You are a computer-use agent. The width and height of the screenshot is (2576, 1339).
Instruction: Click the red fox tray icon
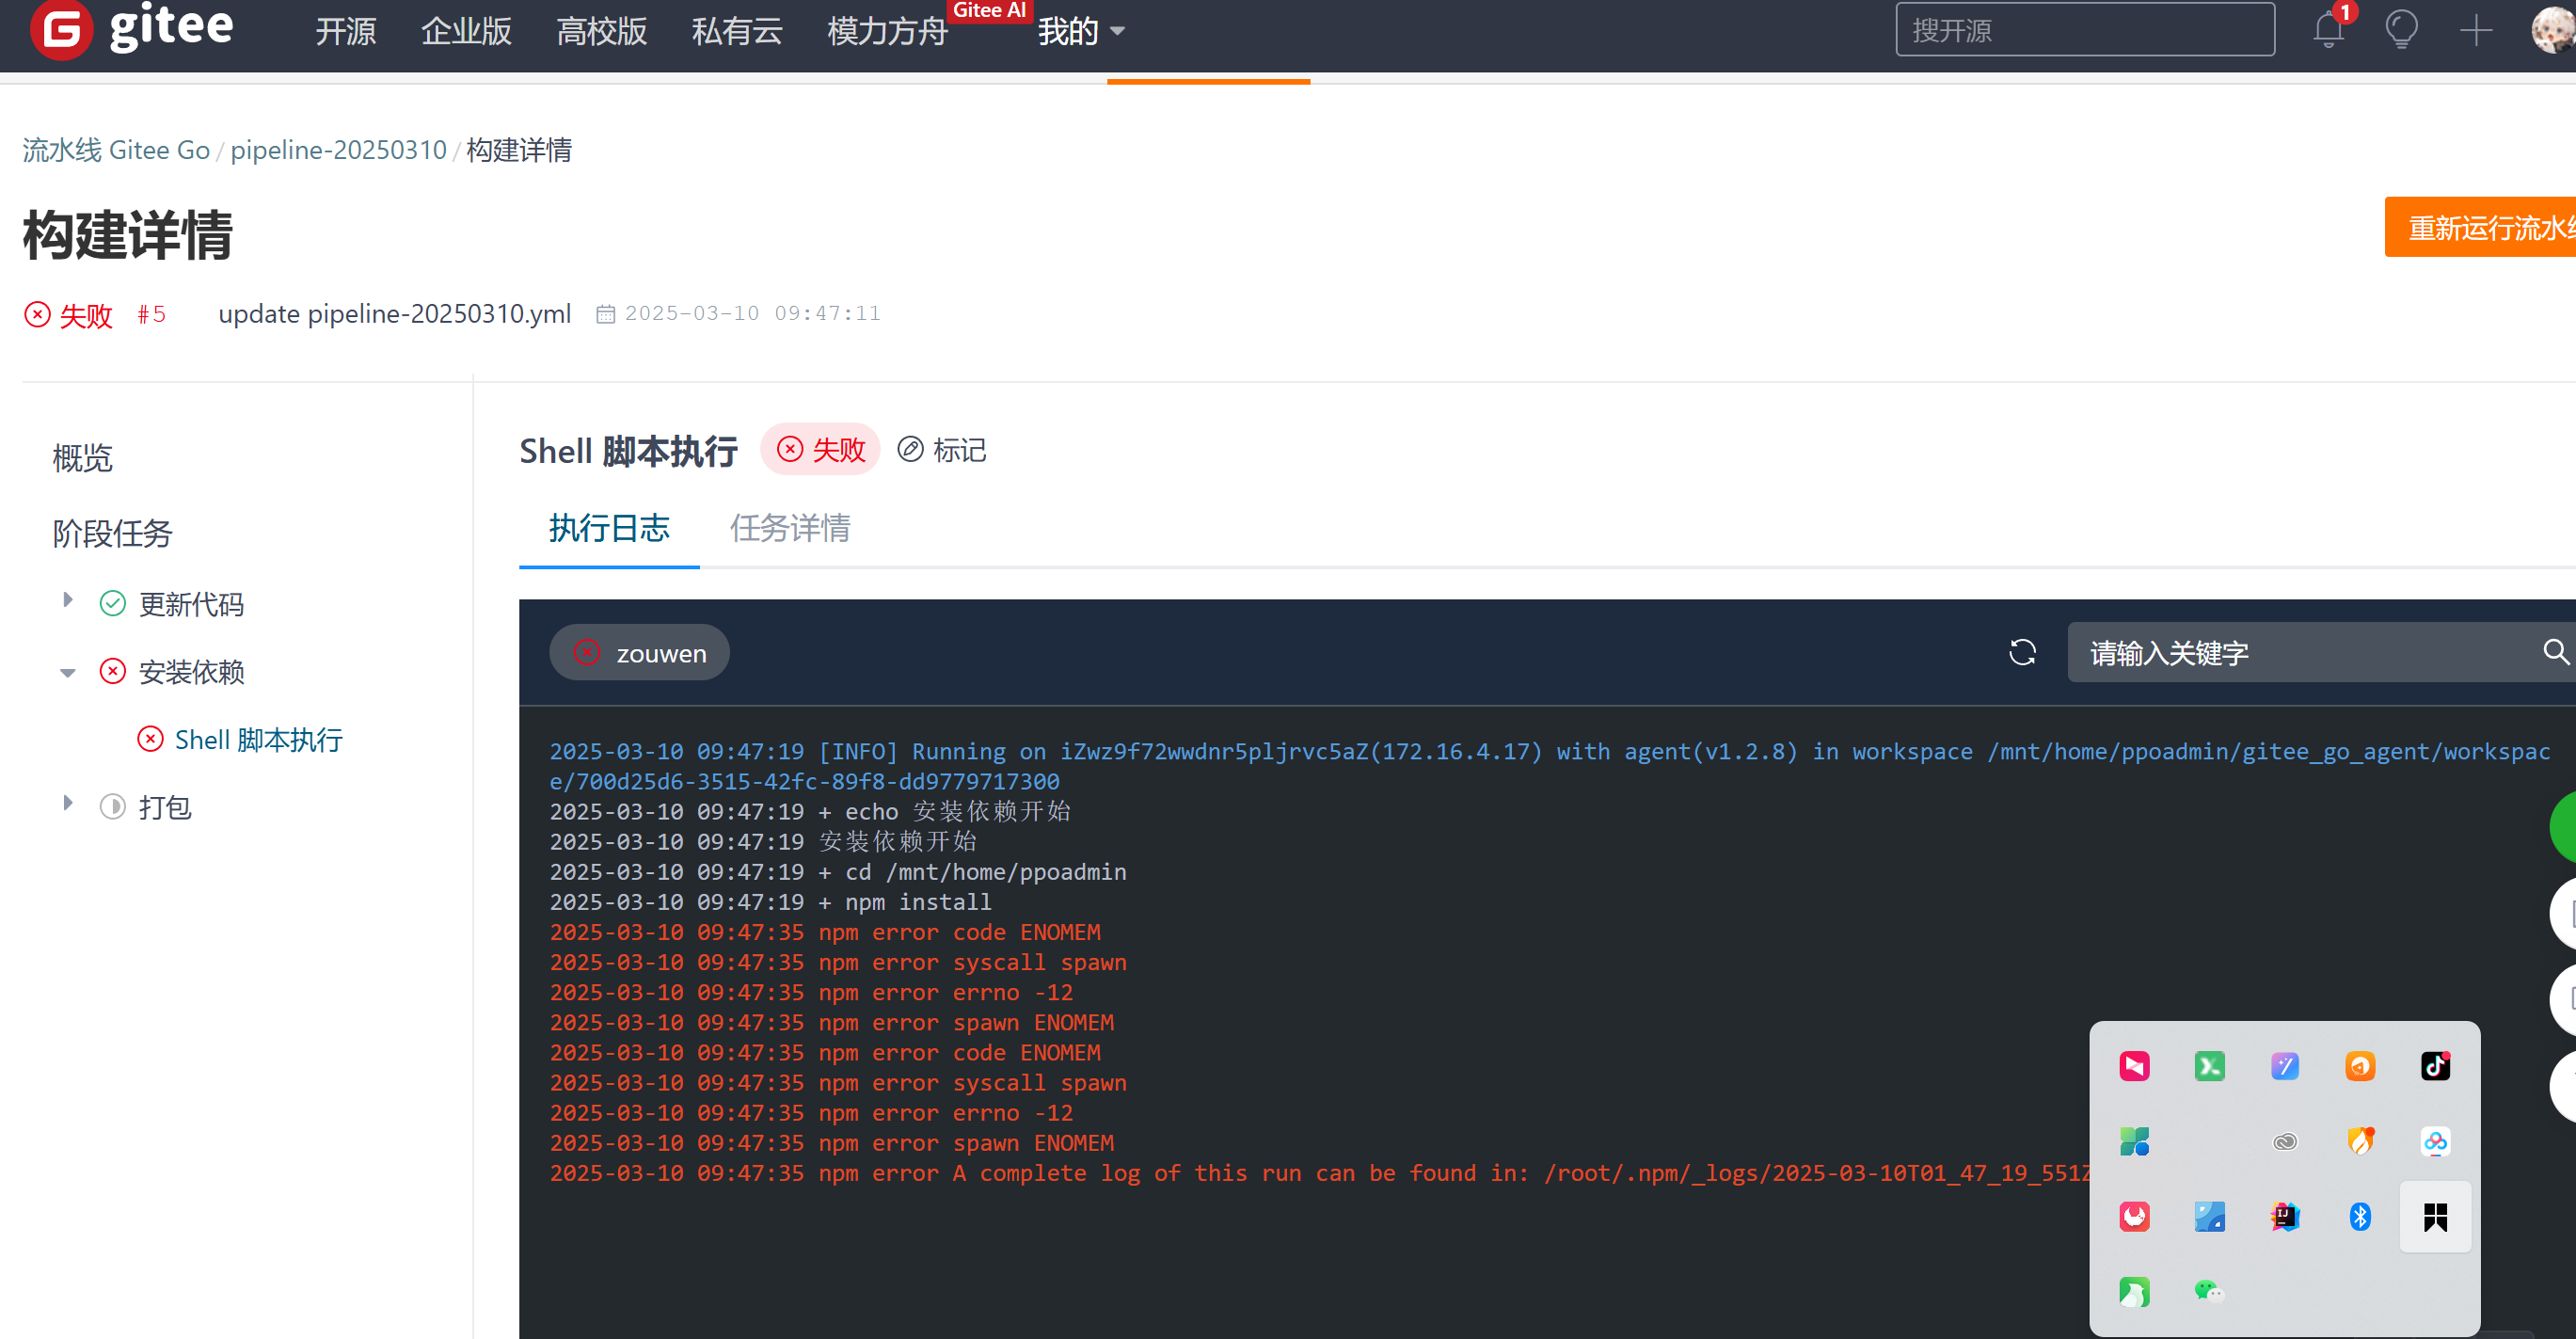[2134, 1216]
